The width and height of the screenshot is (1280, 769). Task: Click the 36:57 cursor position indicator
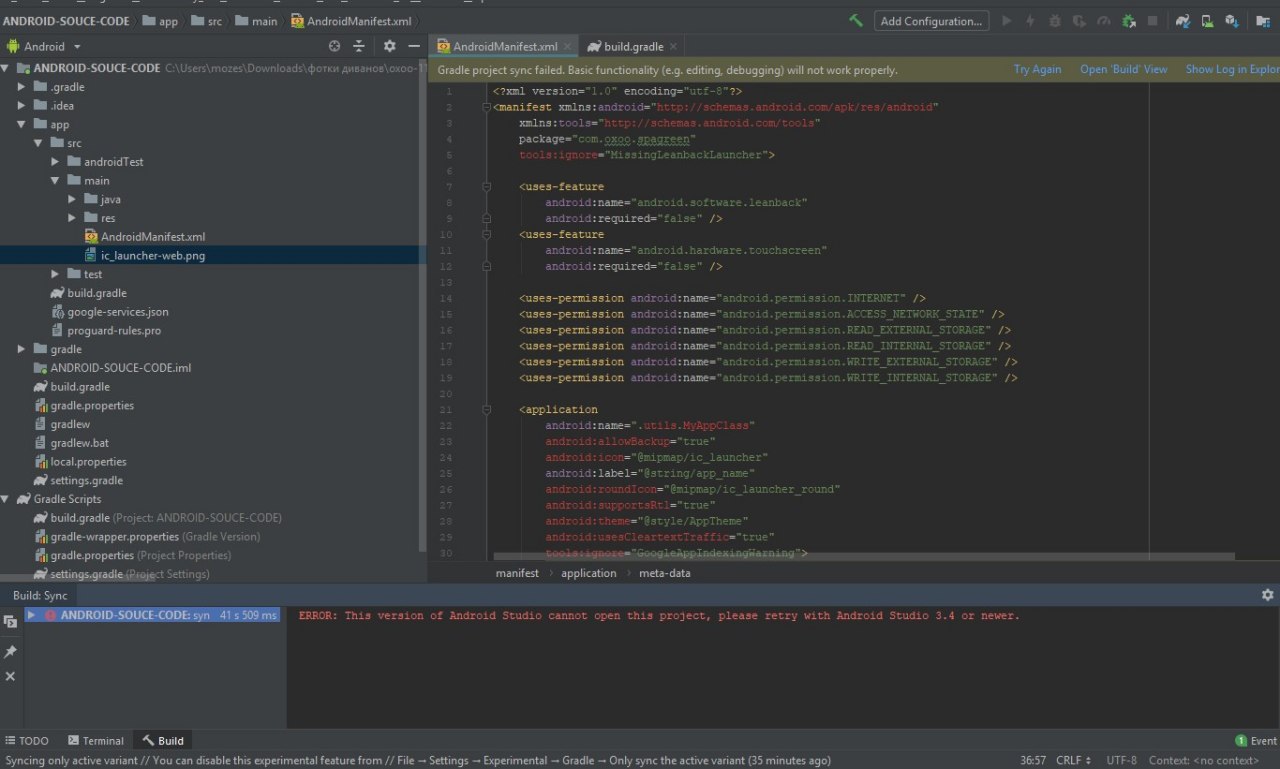point(1033,761)
